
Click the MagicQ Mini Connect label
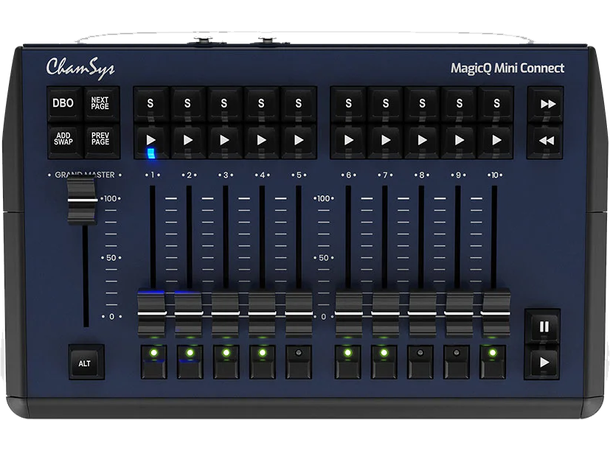tap(507, 68)
